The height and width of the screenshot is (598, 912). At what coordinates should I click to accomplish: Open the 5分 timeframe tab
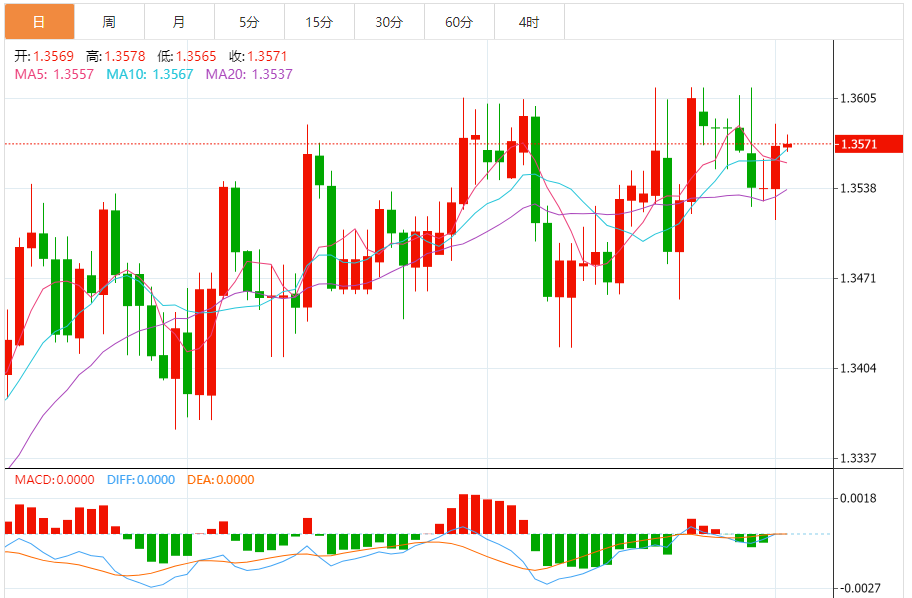249,22
